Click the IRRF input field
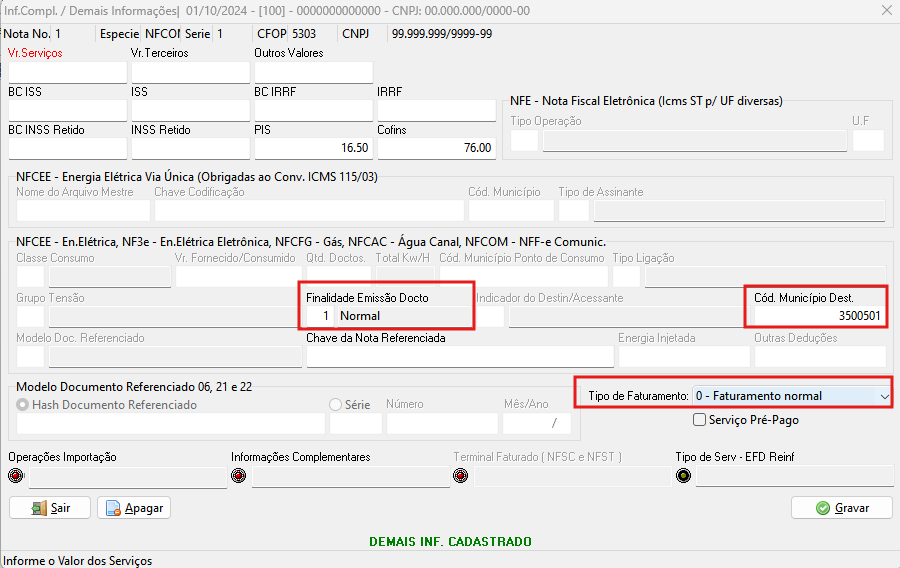Screen dimensions: 900x568 (x=437, y=111)
